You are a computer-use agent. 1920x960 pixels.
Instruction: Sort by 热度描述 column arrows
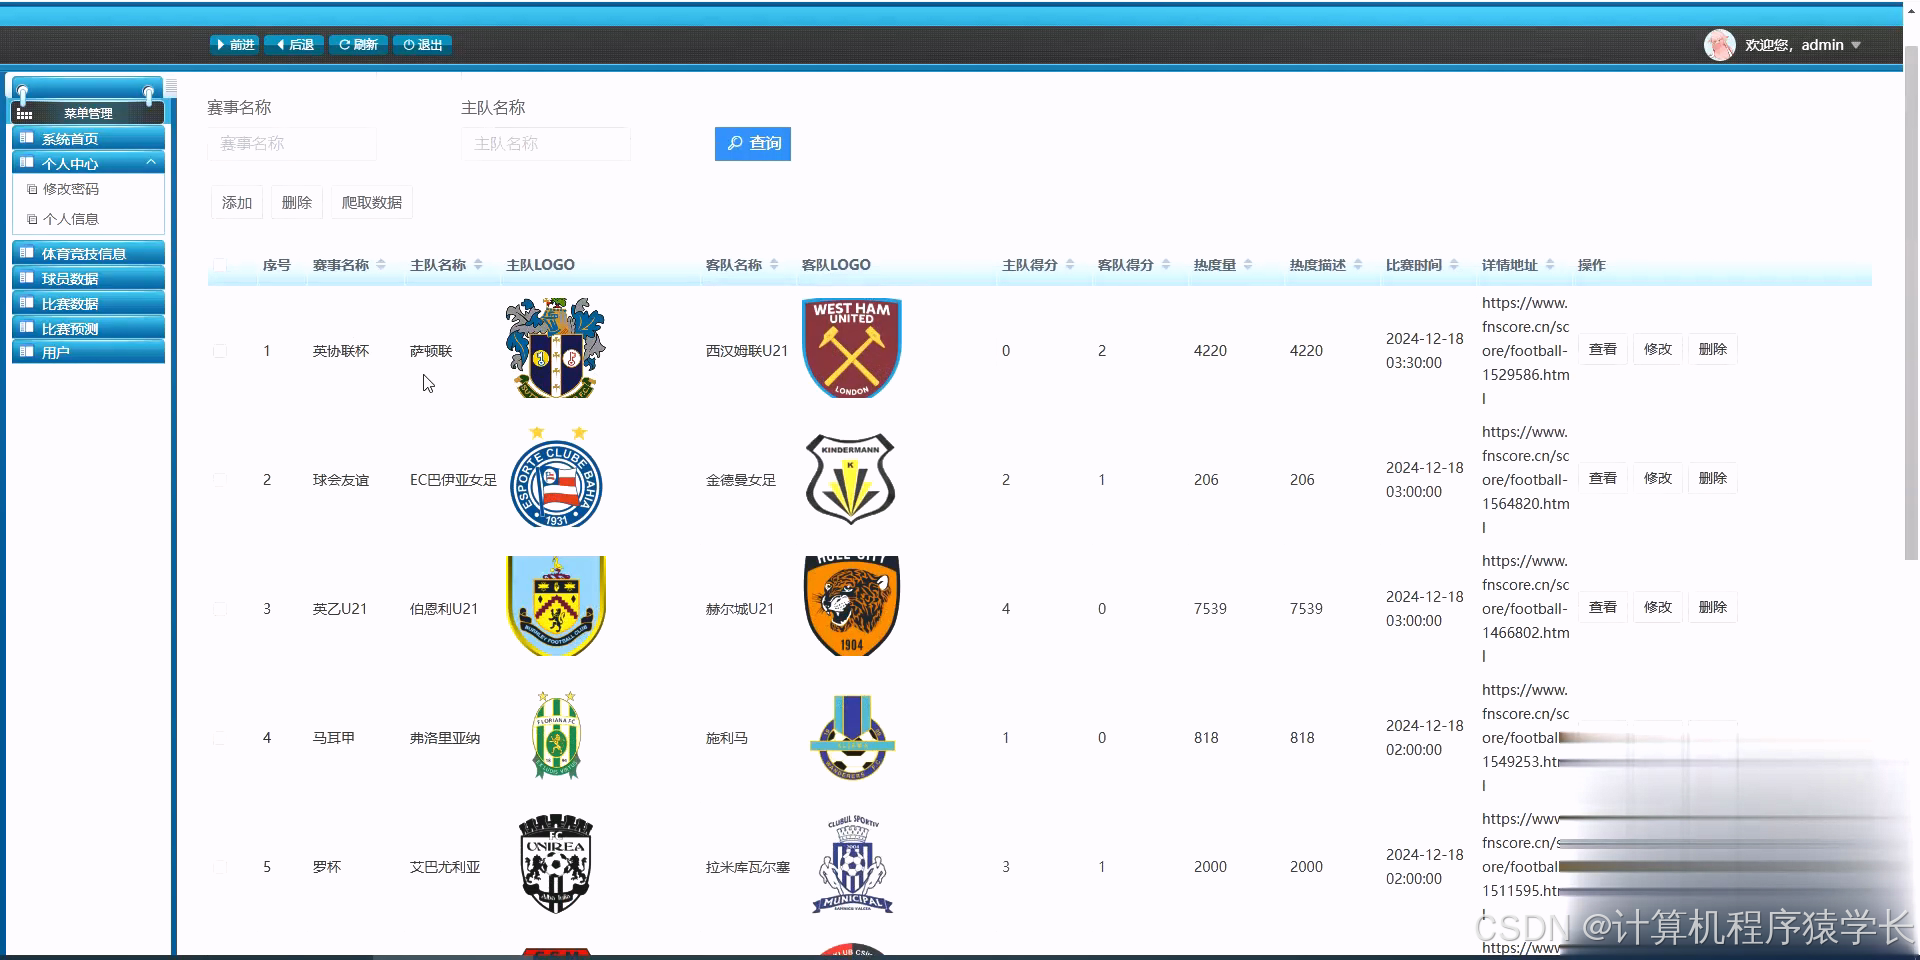point(1358,265)
